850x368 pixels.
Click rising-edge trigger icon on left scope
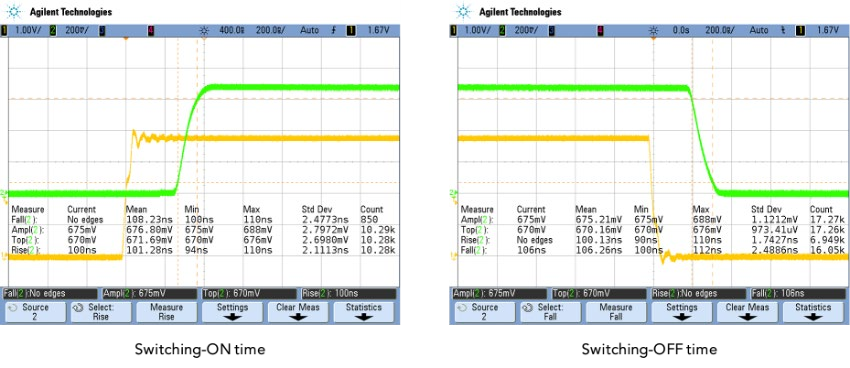click(x=333, y=30)
